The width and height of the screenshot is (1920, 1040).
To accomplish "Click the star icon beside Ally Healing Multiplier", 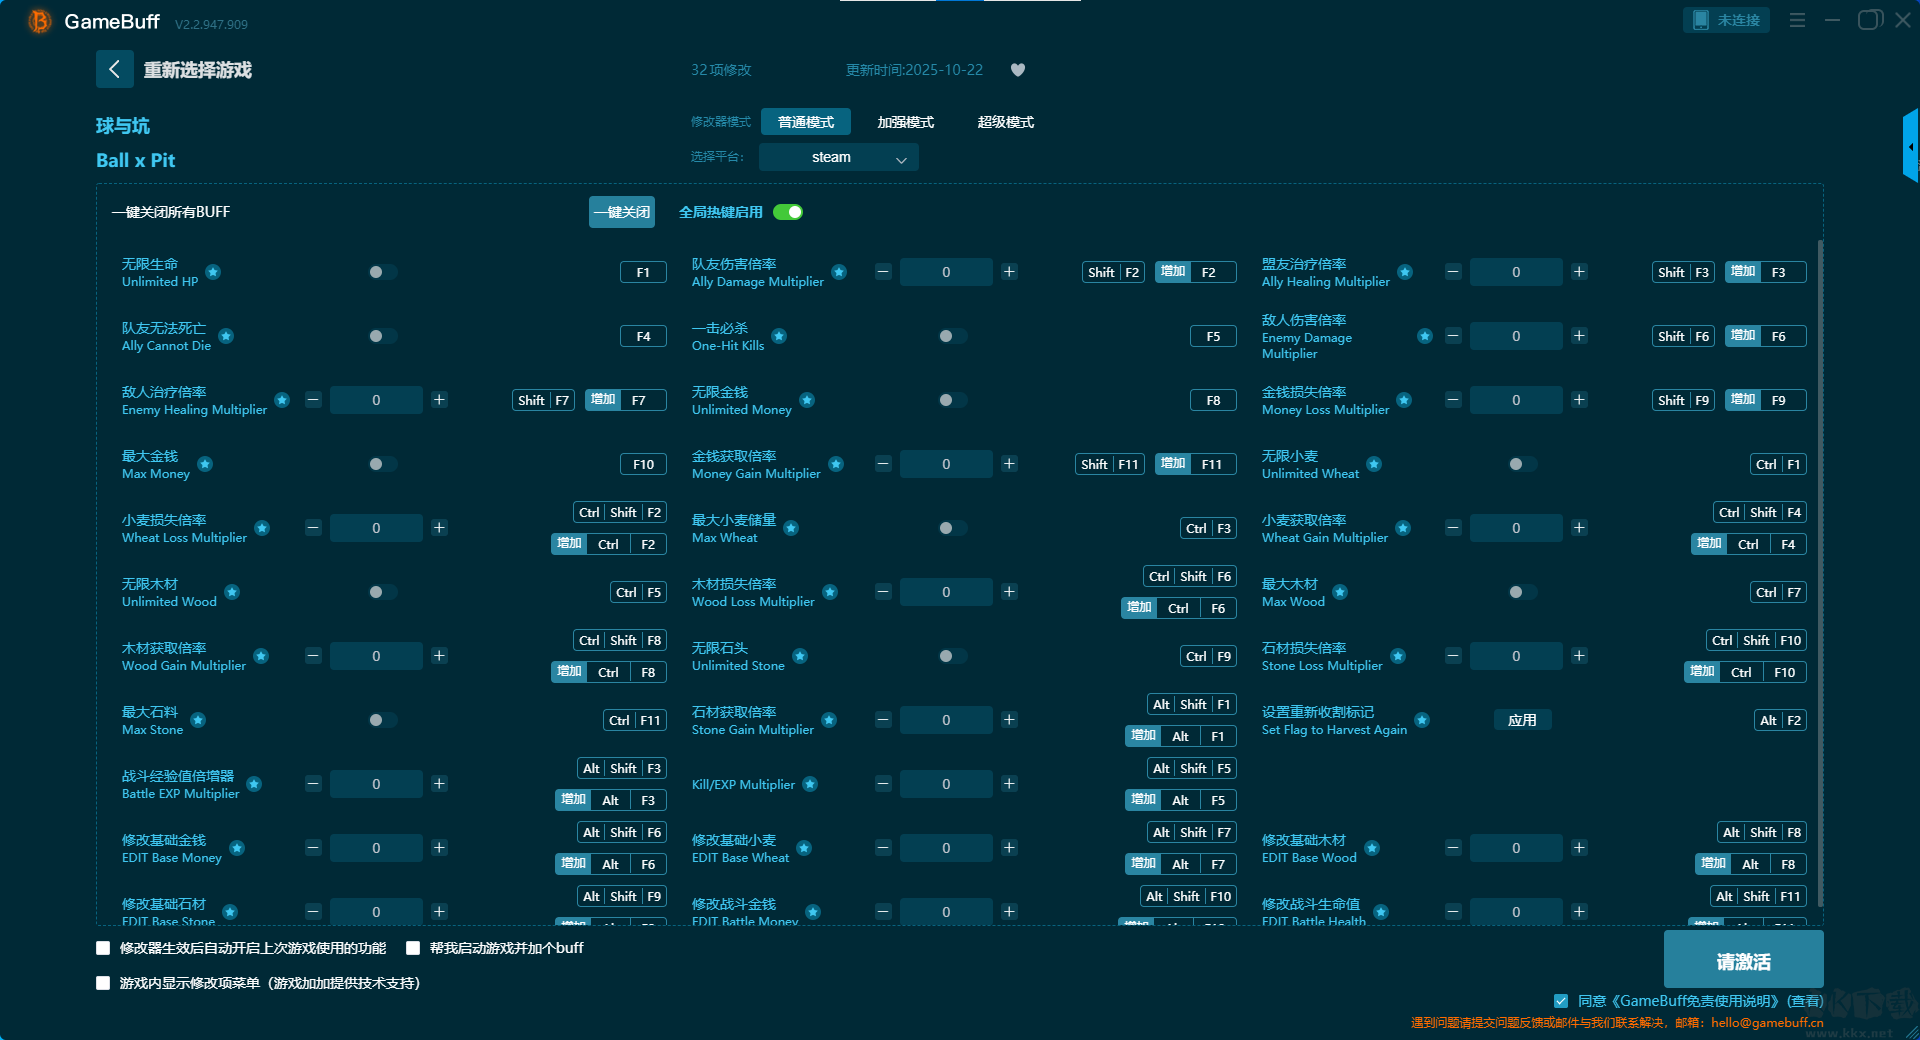I will tap(1405, 272).
